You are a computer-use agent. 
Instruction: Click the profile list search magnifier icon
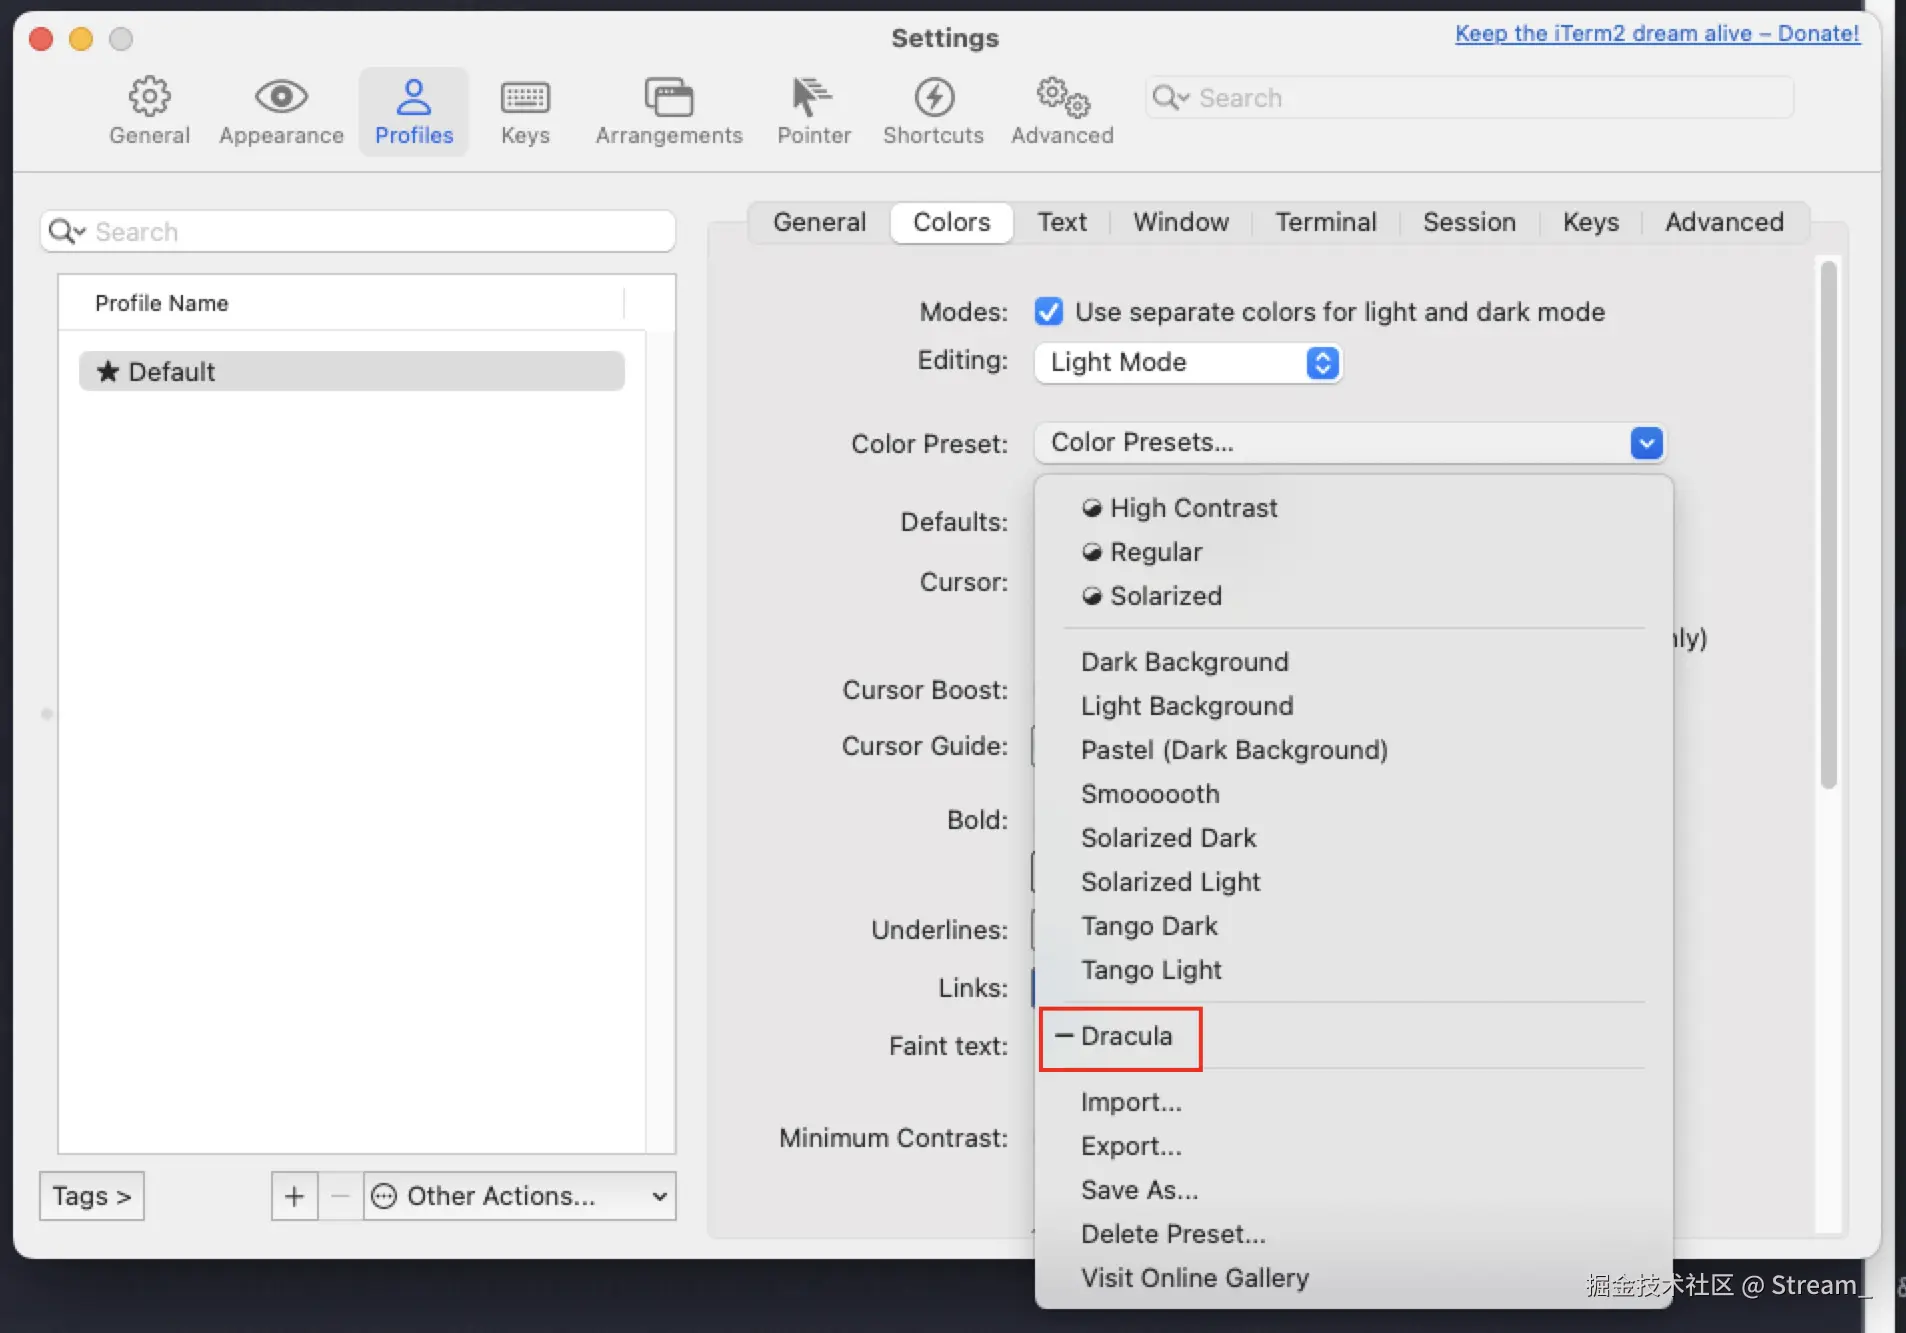tap(66, 232)
